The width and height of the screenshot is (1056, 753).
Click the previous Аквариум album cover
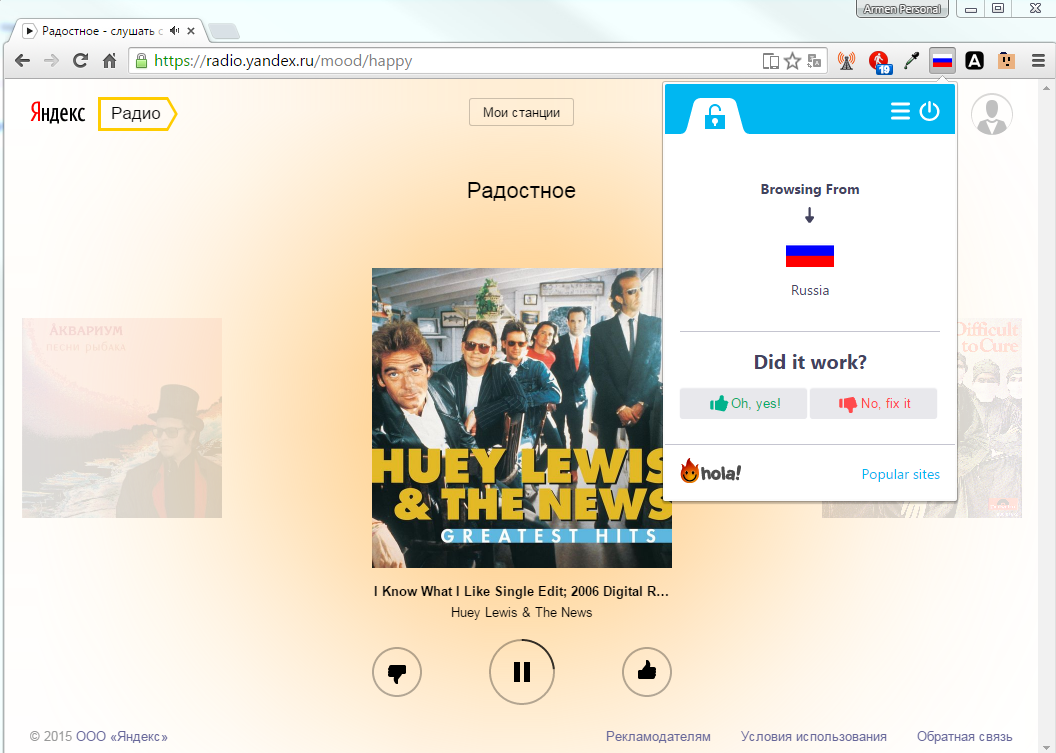[x=122, y=418]
